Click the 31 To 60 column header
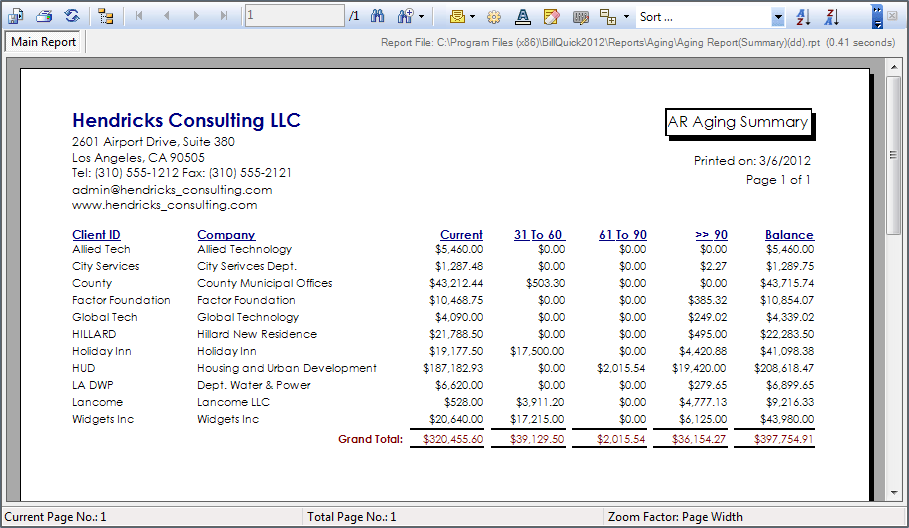This screenshot has height=528, width=909. (539, 235)
